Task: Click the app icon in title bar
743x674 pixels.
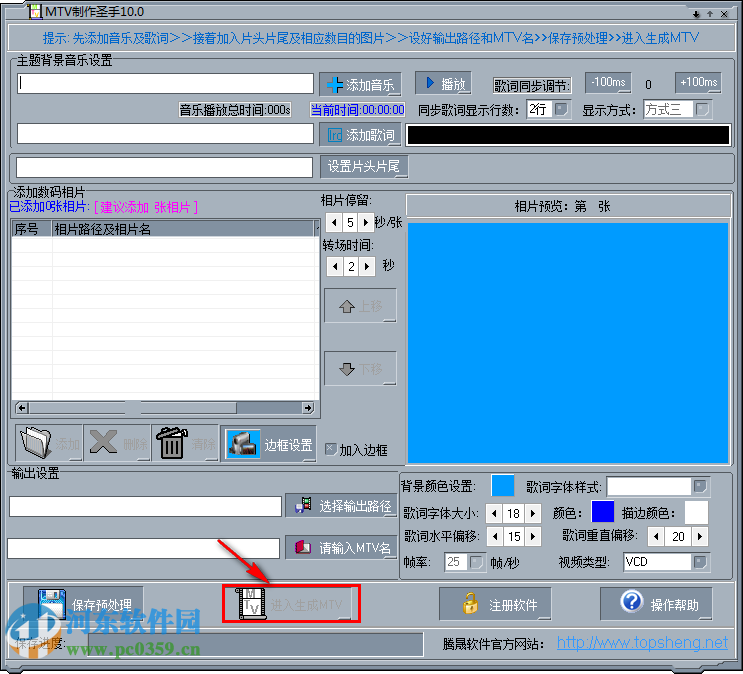Action: pos(36,11)
